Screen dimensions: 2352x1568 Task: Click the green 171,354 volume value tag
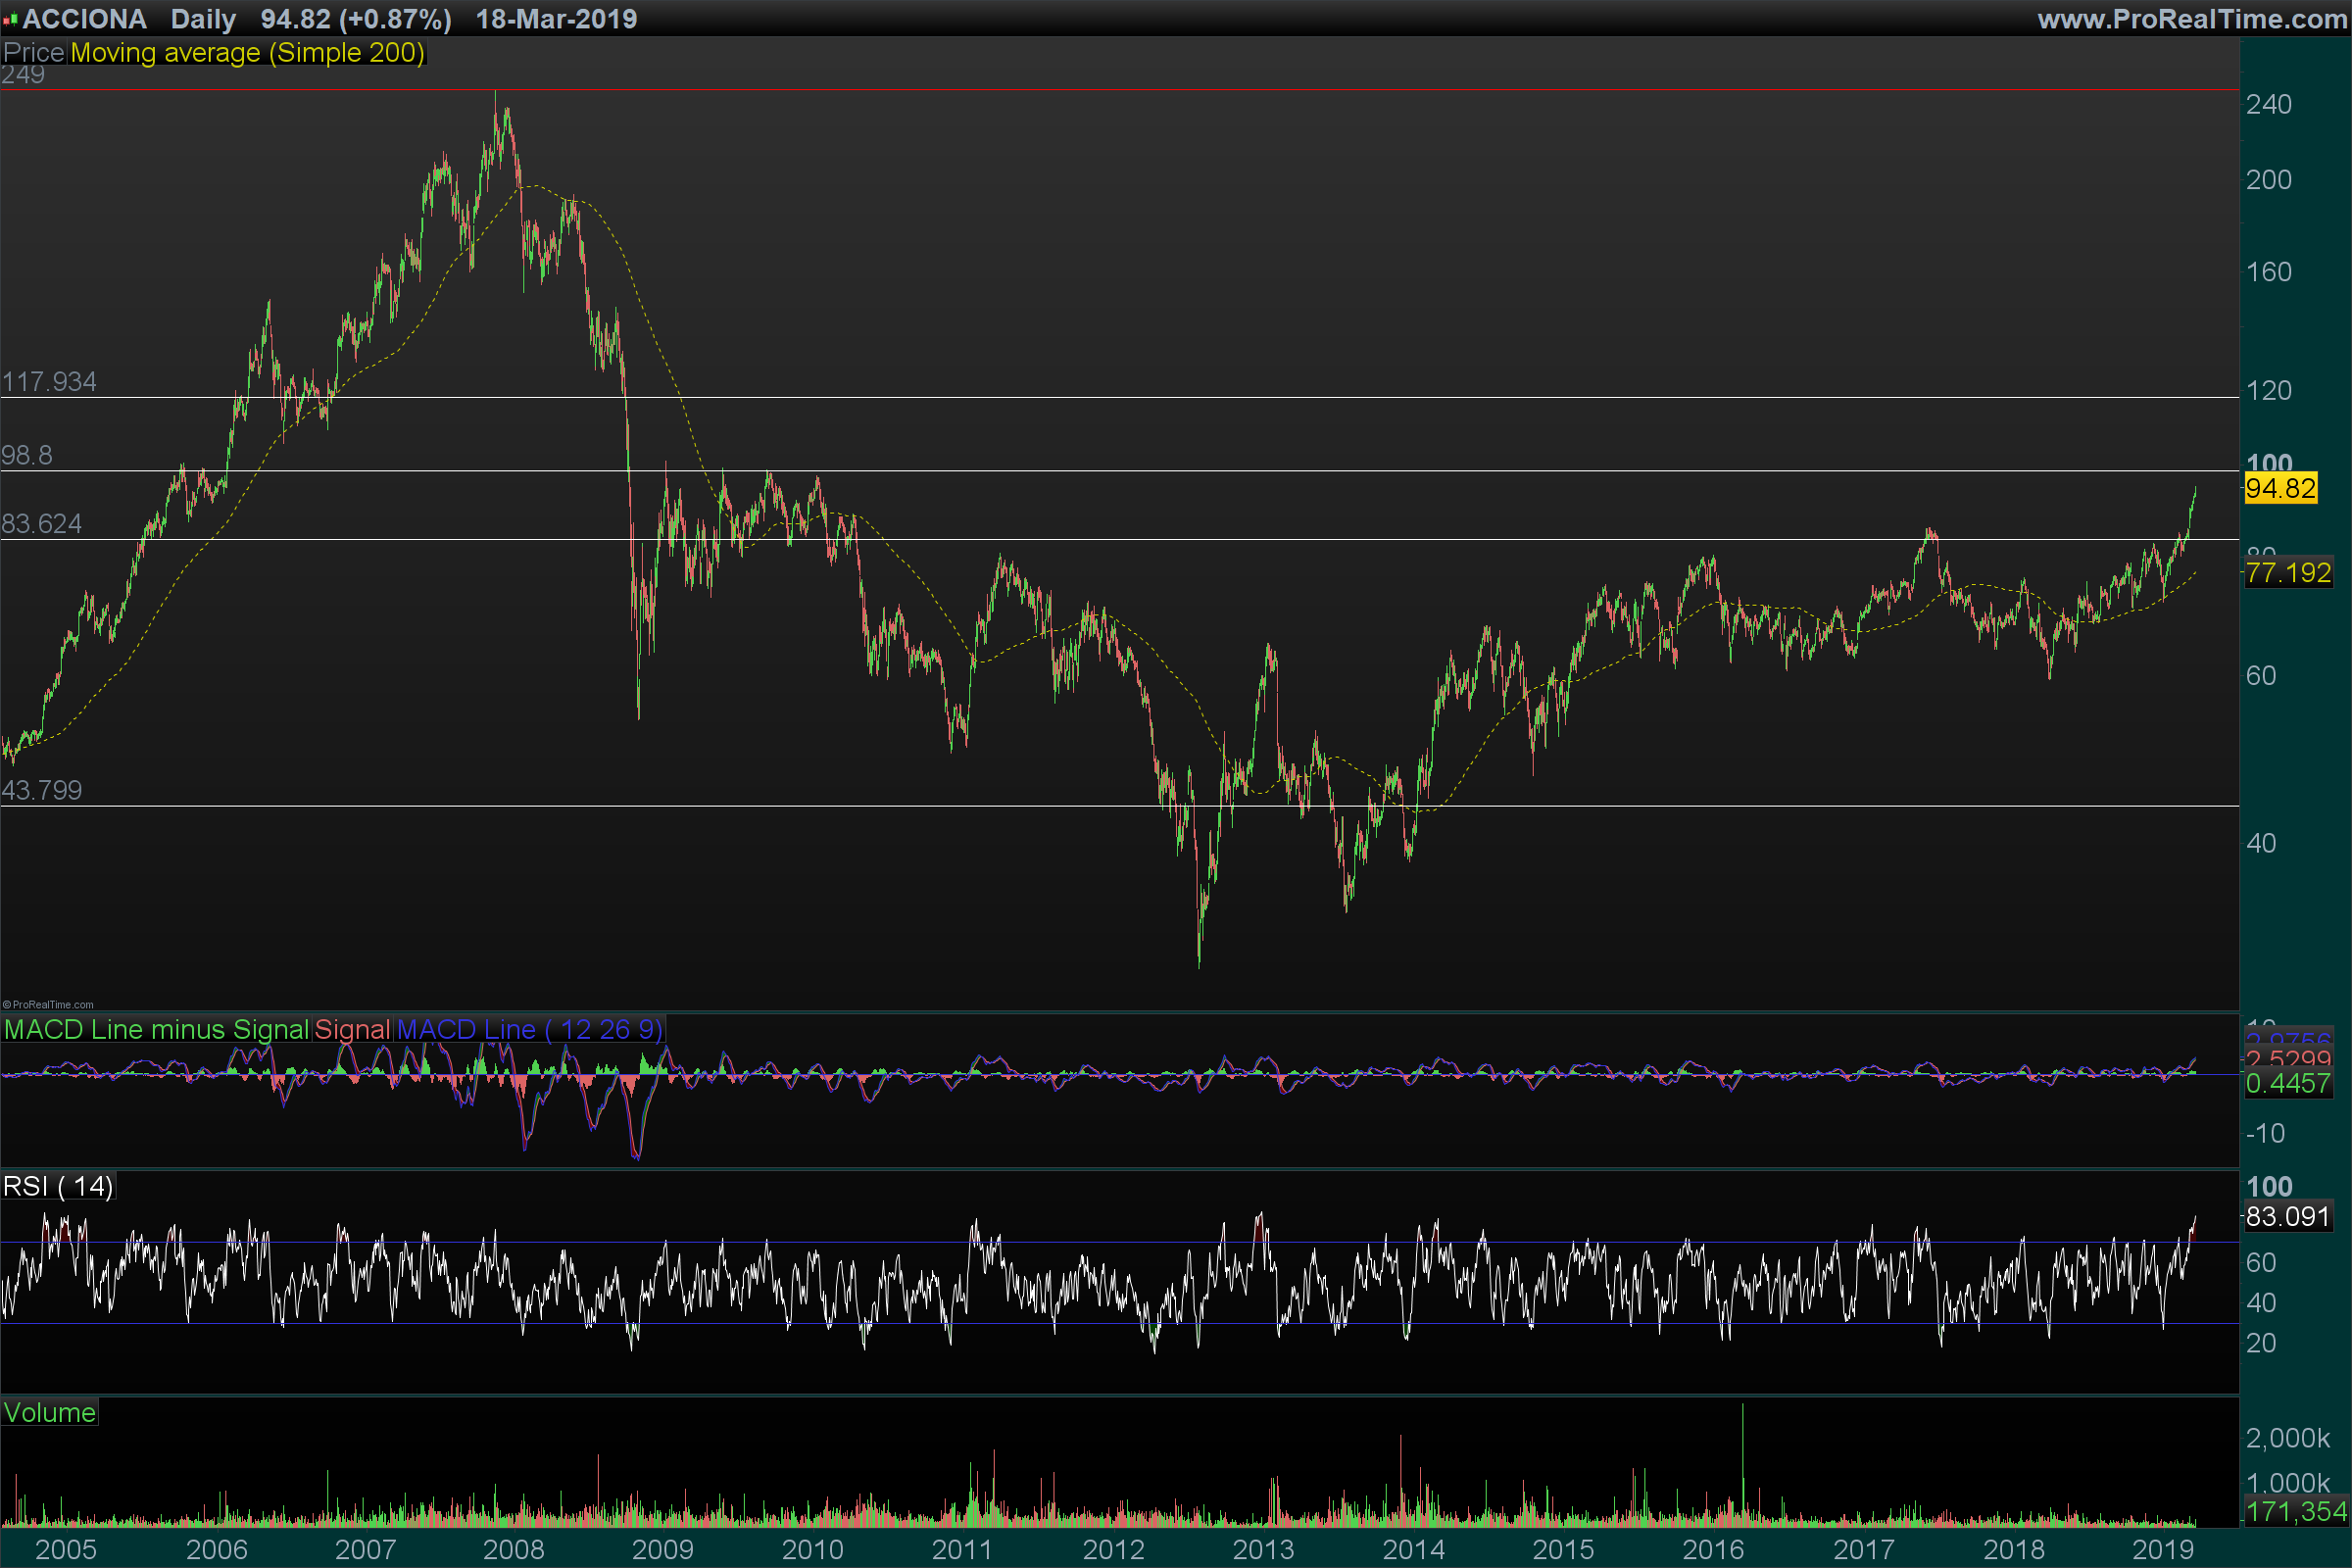click(x=2296, y=1511)
